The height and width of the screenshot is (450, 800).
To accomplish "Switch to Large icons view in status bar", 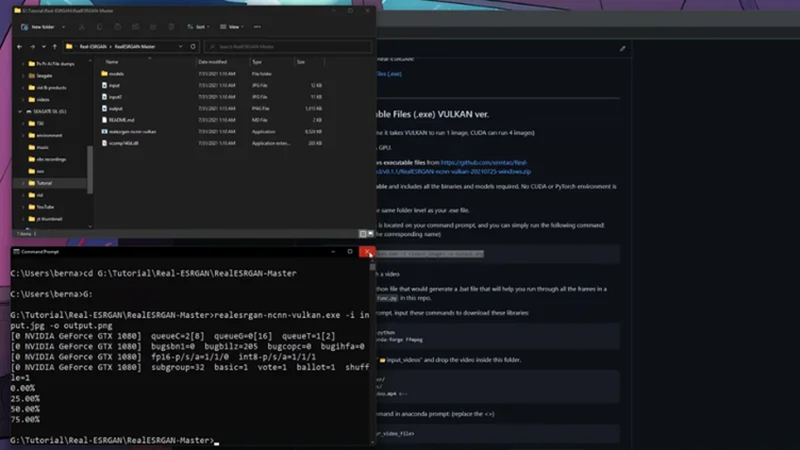I will click(x=371, y=234).
